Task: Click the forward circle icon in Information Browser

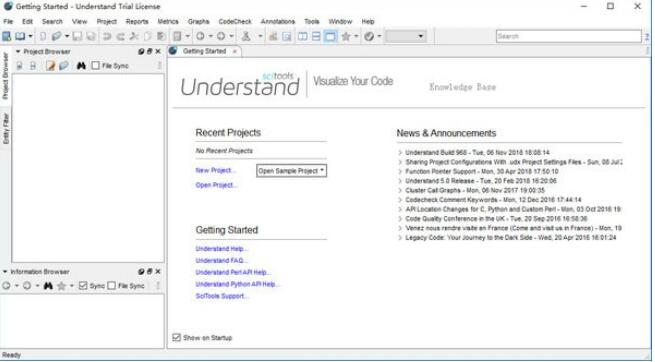Action: [x=27, y=286]
